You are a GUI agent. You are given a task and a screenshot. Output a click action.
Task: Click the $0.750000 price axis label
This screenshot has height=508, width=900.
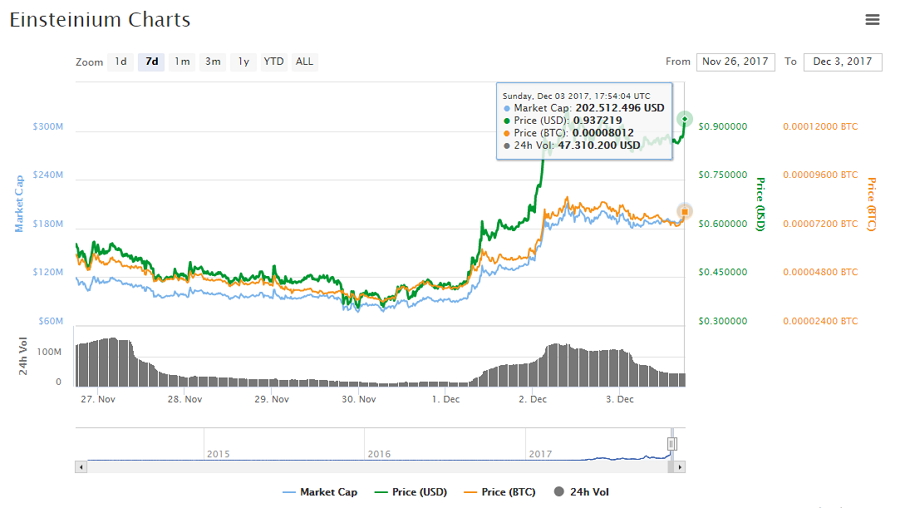[723, 175]
